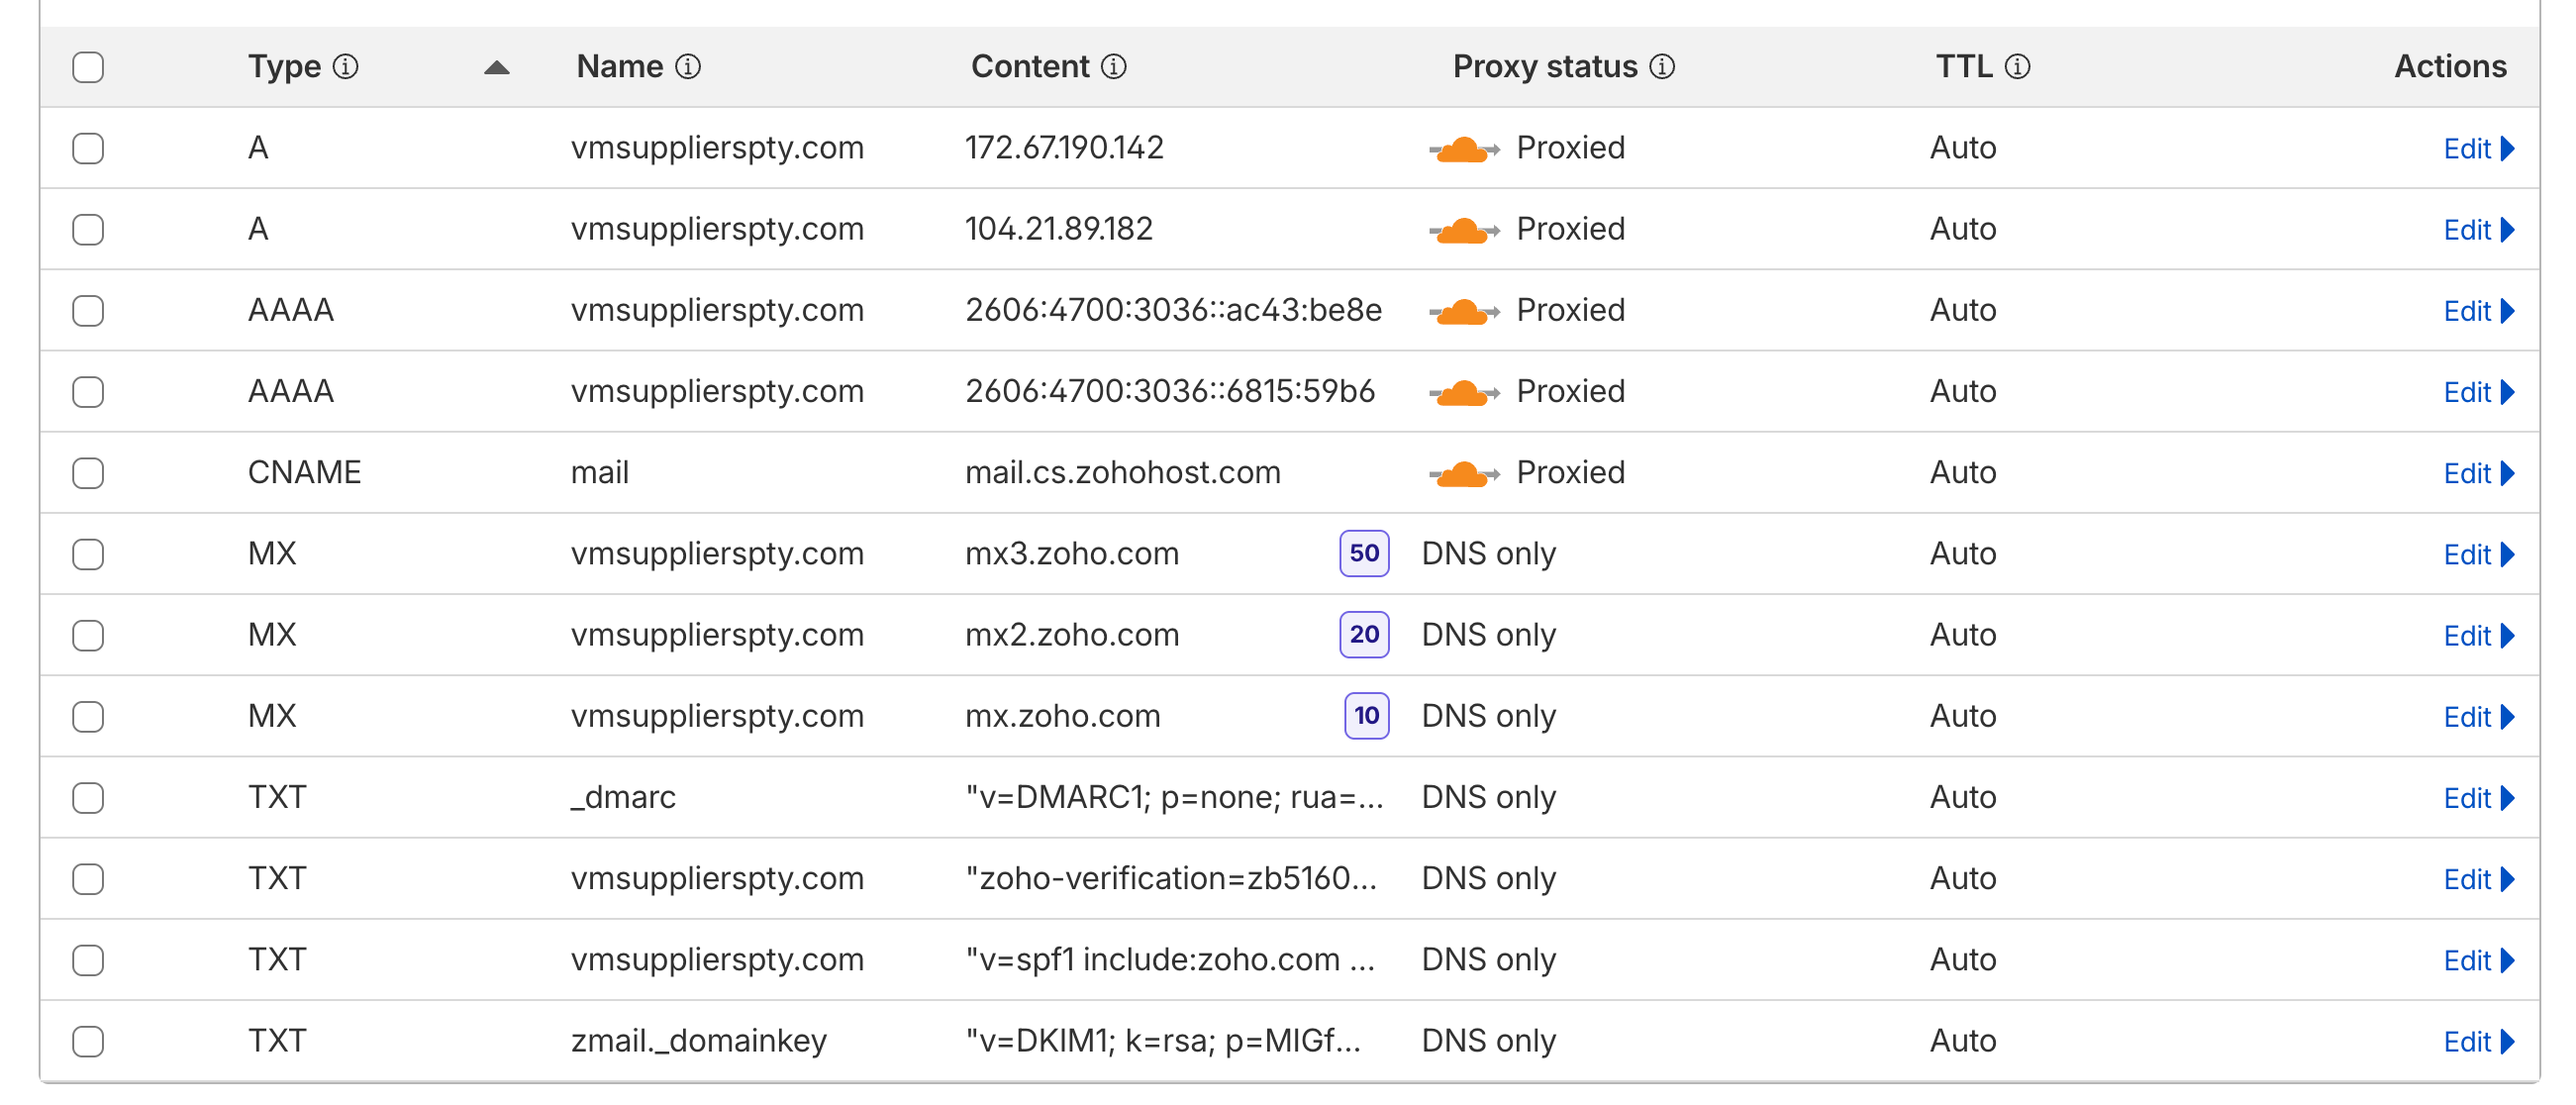The height and width of the screenshot is (1105, 2576).
Task: Select the _dmarc TXT record checkbox
Action: point(88,798)
